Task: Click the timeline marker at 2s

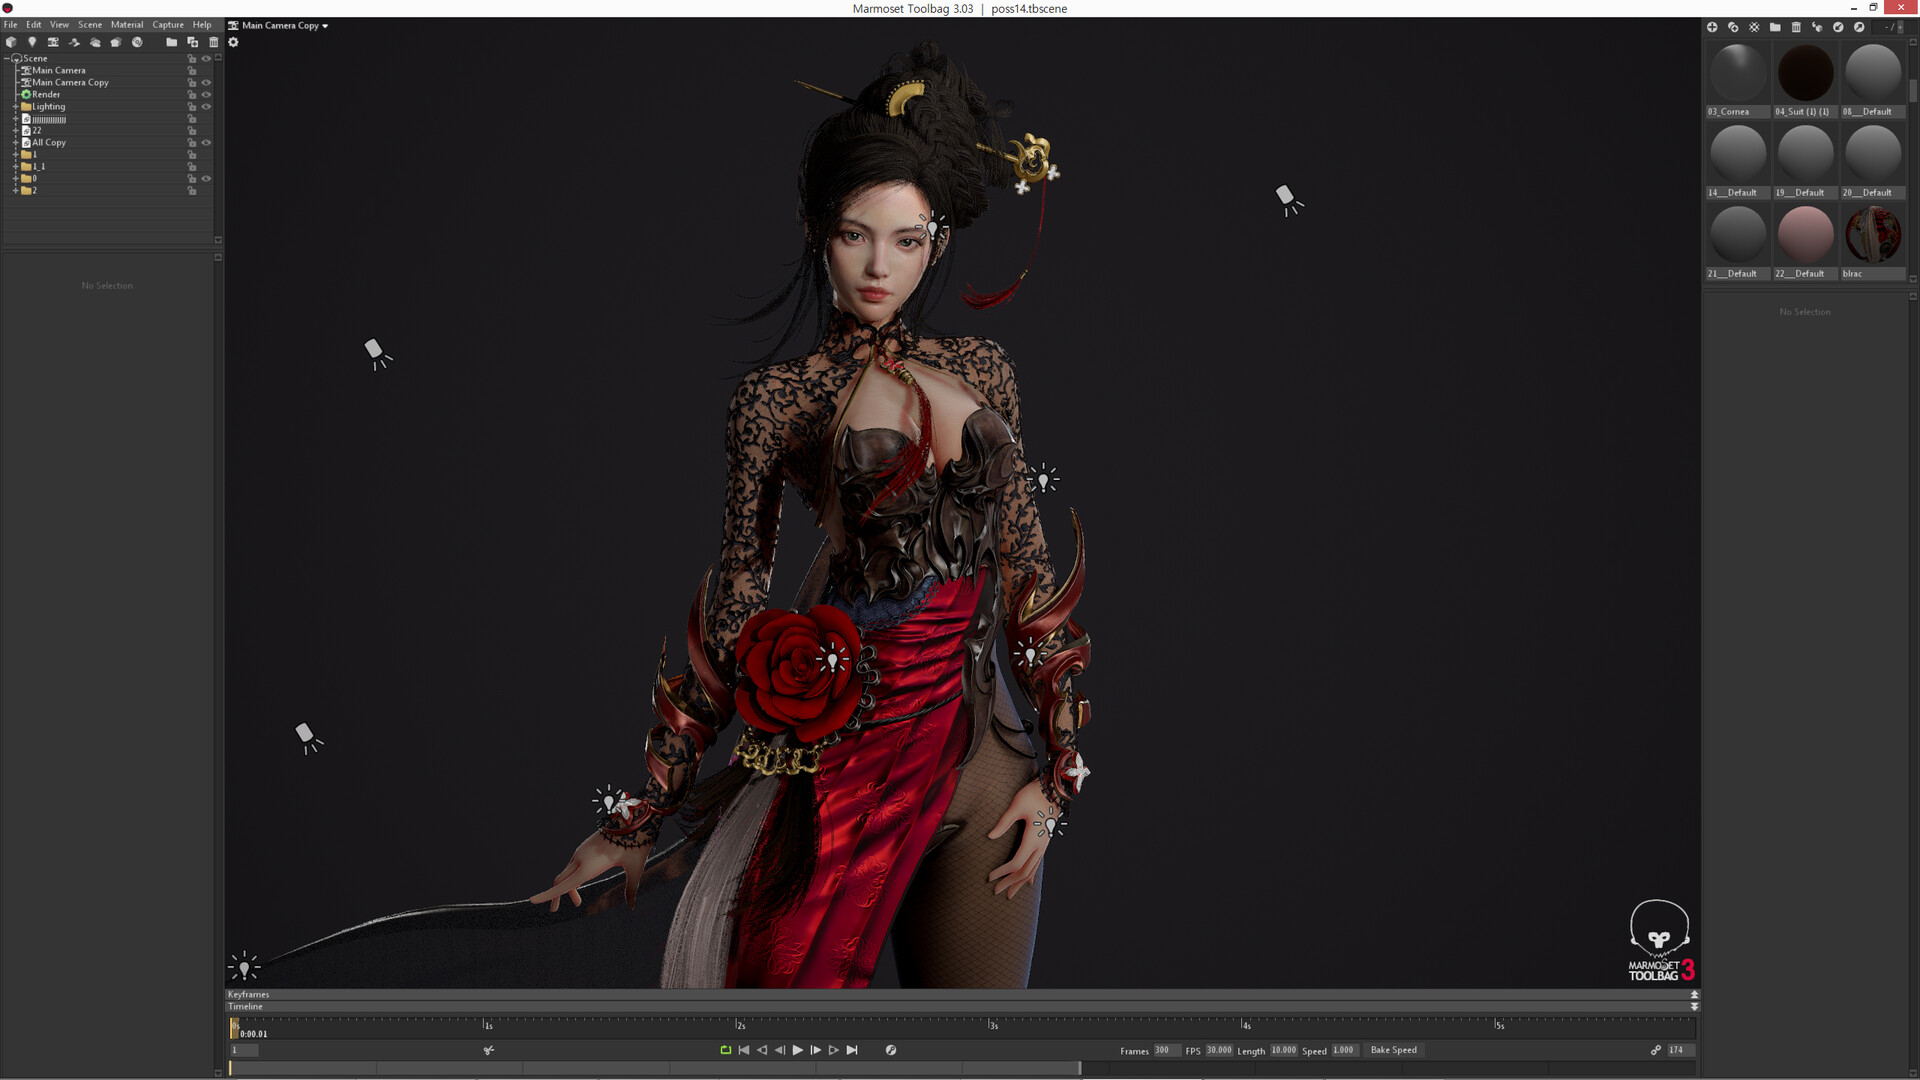Action: pyautogui.click(x=739, y=1025)
